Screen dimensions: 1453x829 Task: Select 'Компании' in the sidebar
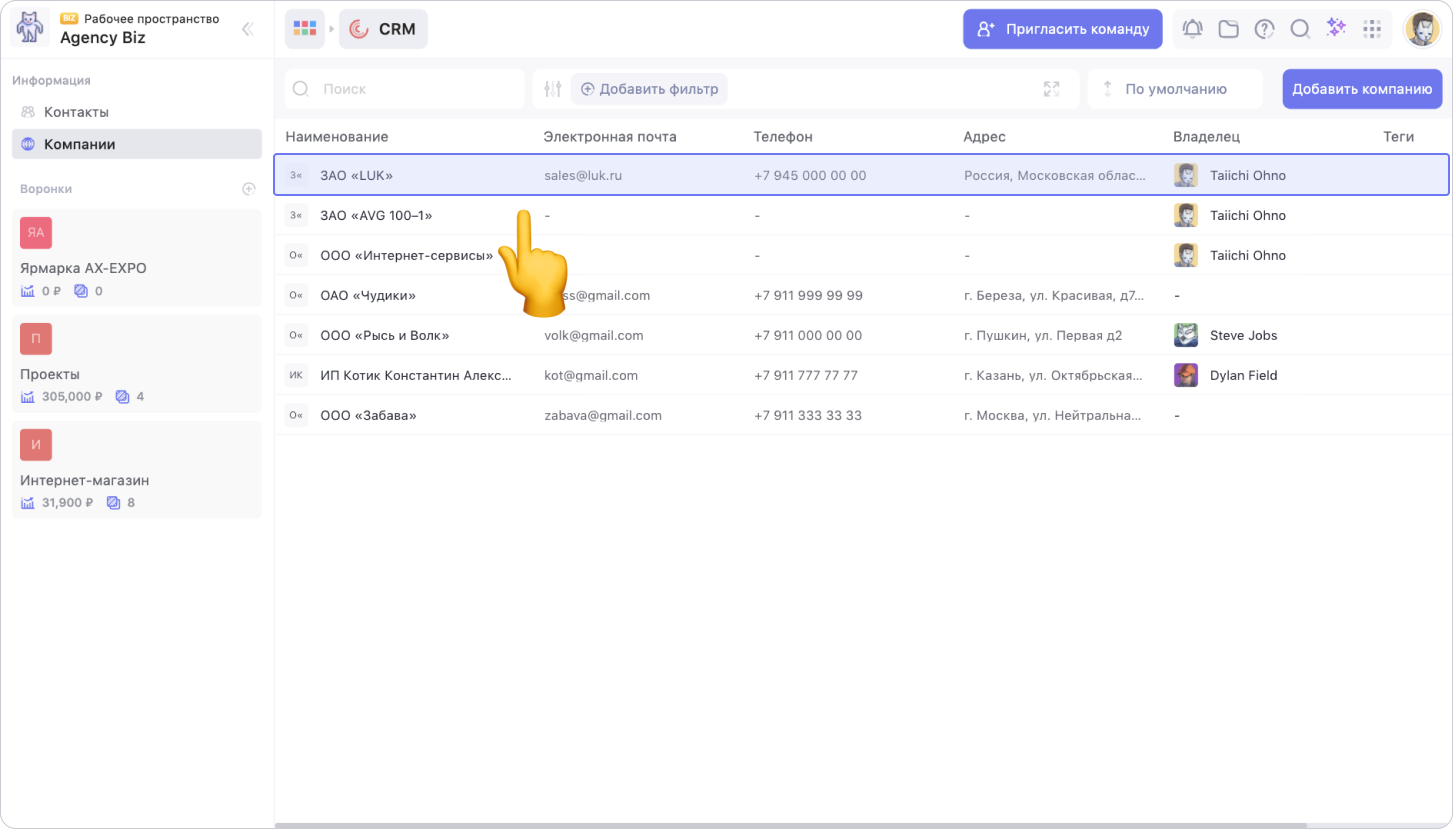point(79,144)
